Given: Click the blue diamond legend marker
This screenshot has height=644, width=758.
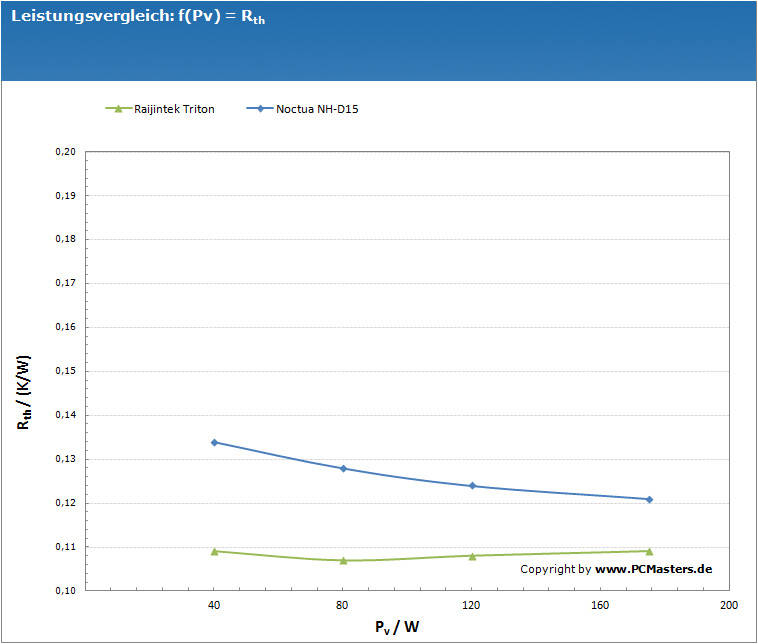Looking at the screenshot, I should tap(260, 109).
